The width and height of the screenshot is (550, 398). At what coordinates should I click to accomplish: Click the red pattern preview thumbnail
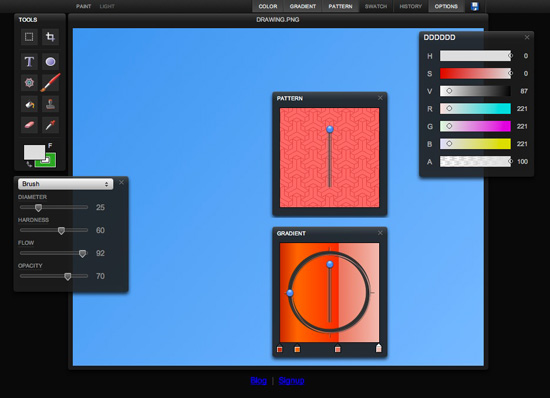(329, 157)
